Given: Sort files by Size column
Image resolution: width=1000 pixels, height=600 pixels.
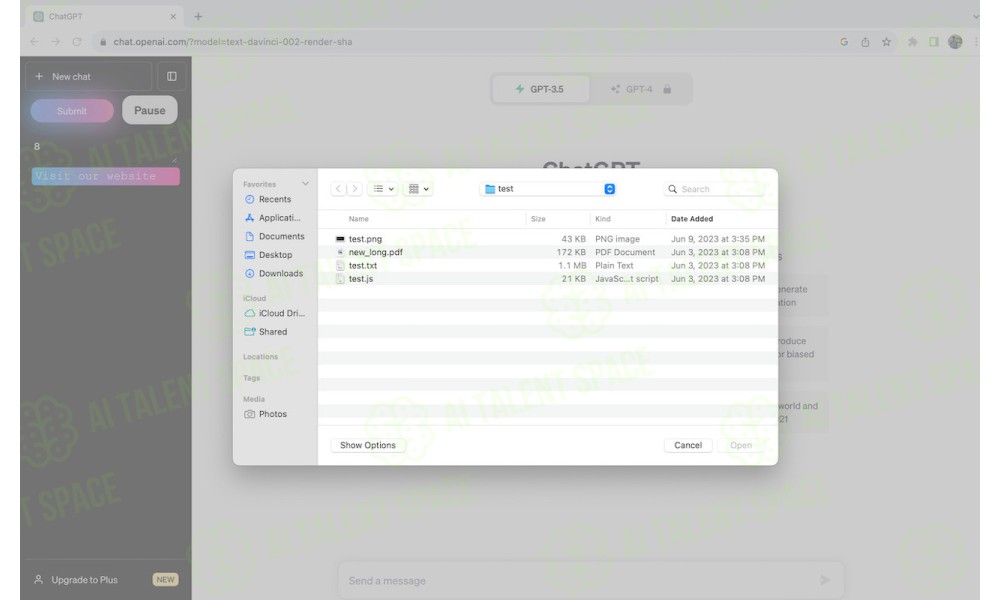Looking at the screenshot, I should click(x=538, y=219).
